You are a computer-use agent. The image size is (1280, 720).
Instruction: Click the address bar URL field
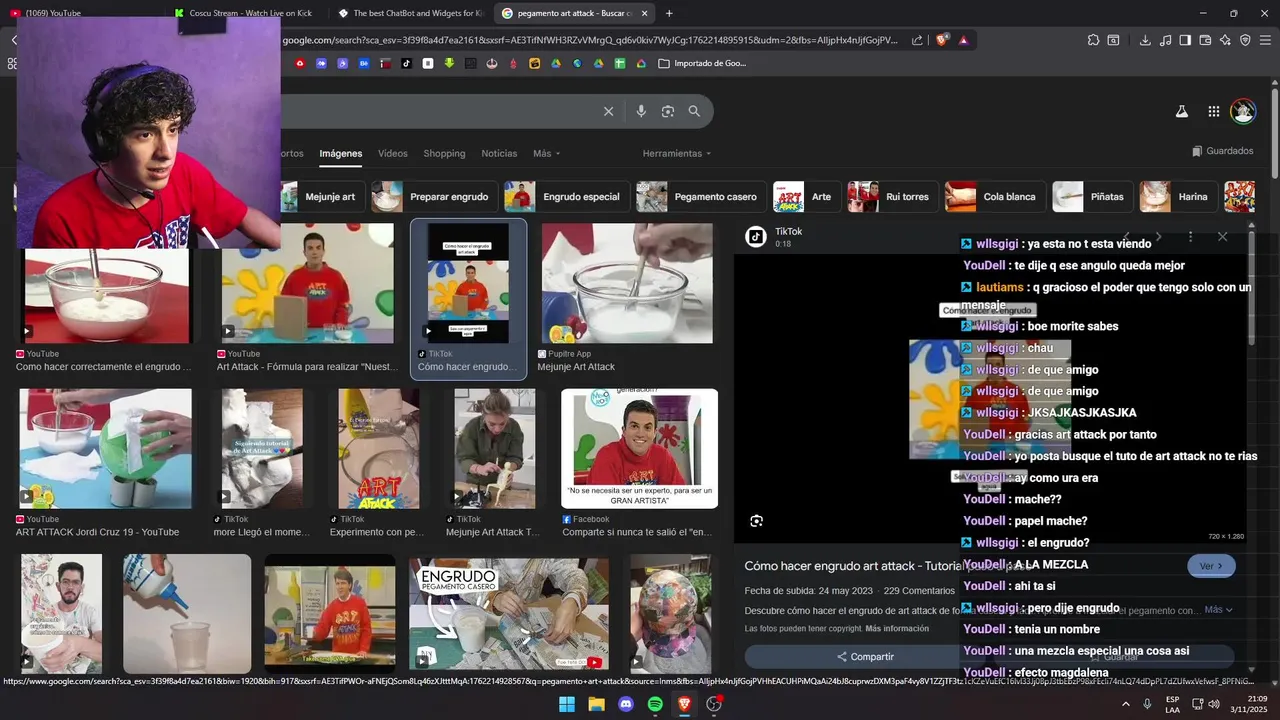(590, 40)
